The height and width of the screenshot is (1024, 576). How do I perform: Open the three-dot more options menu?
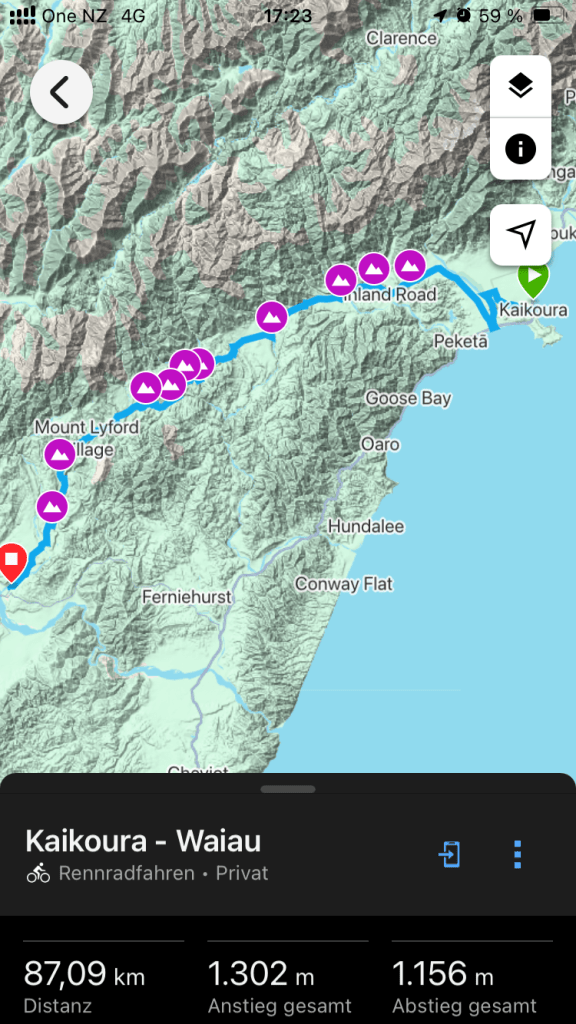[x=517, y=854]
